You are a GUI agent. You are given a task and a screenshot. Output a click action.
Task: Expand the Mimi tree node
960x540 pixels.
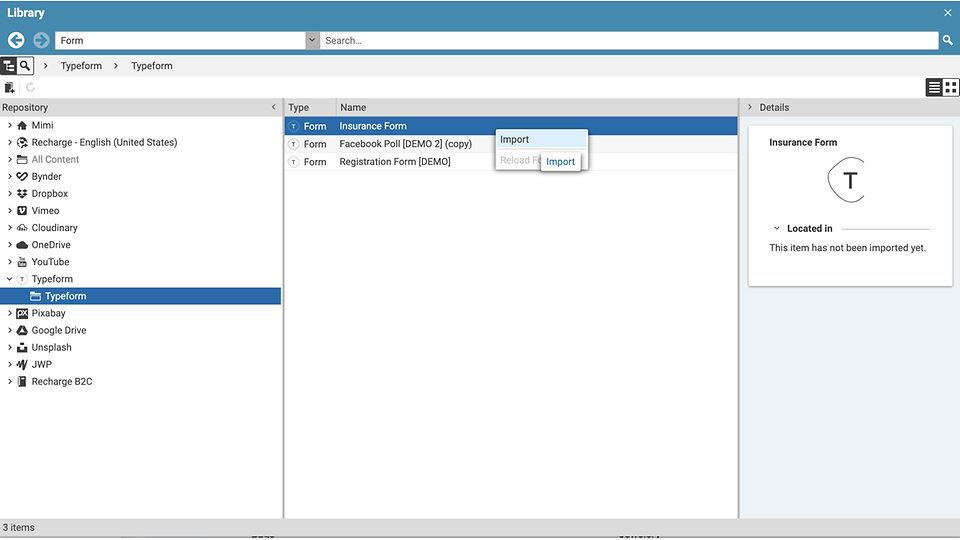click(9, 125)
